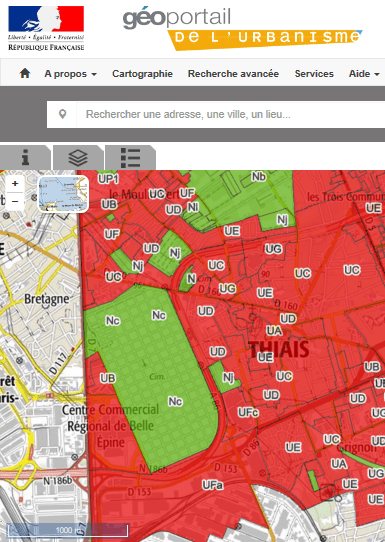Switch basemap using the overview thumbnail
This screenshot has height=542, width=385.
[x=63, y=194]
